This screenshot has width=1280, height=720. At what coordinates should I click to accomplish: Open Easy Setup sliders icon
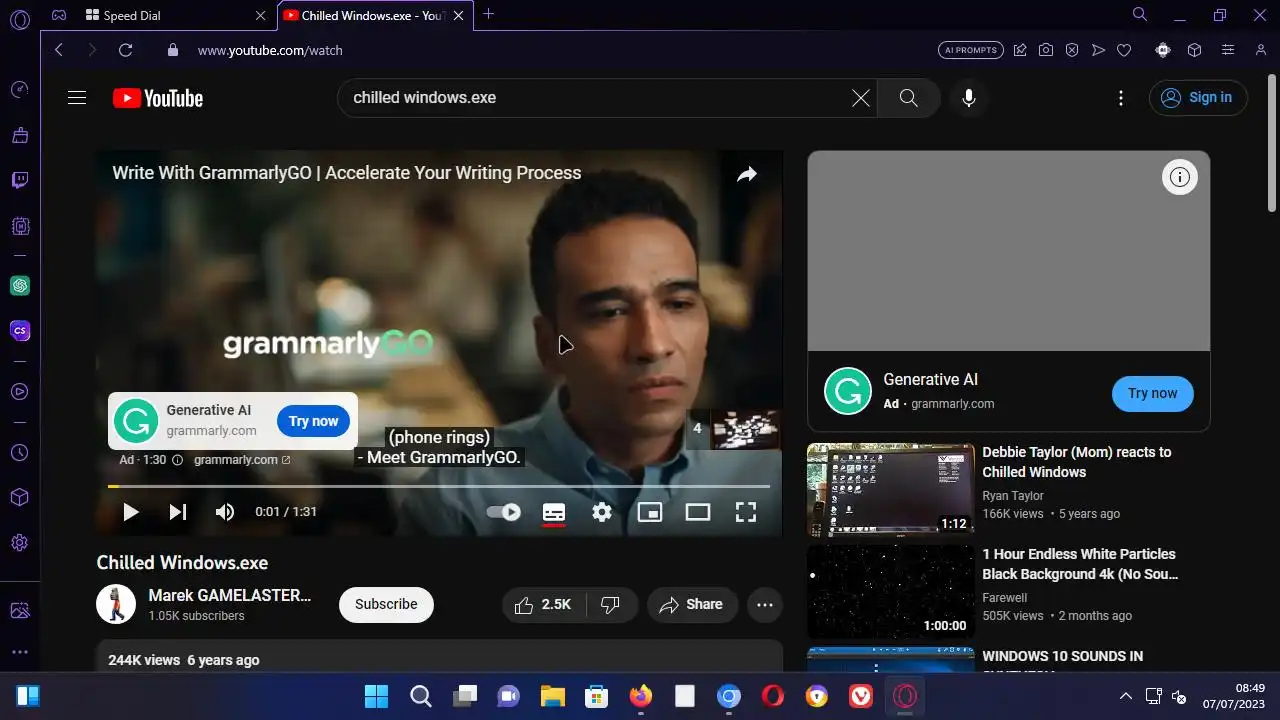[x=1228, y=50]
